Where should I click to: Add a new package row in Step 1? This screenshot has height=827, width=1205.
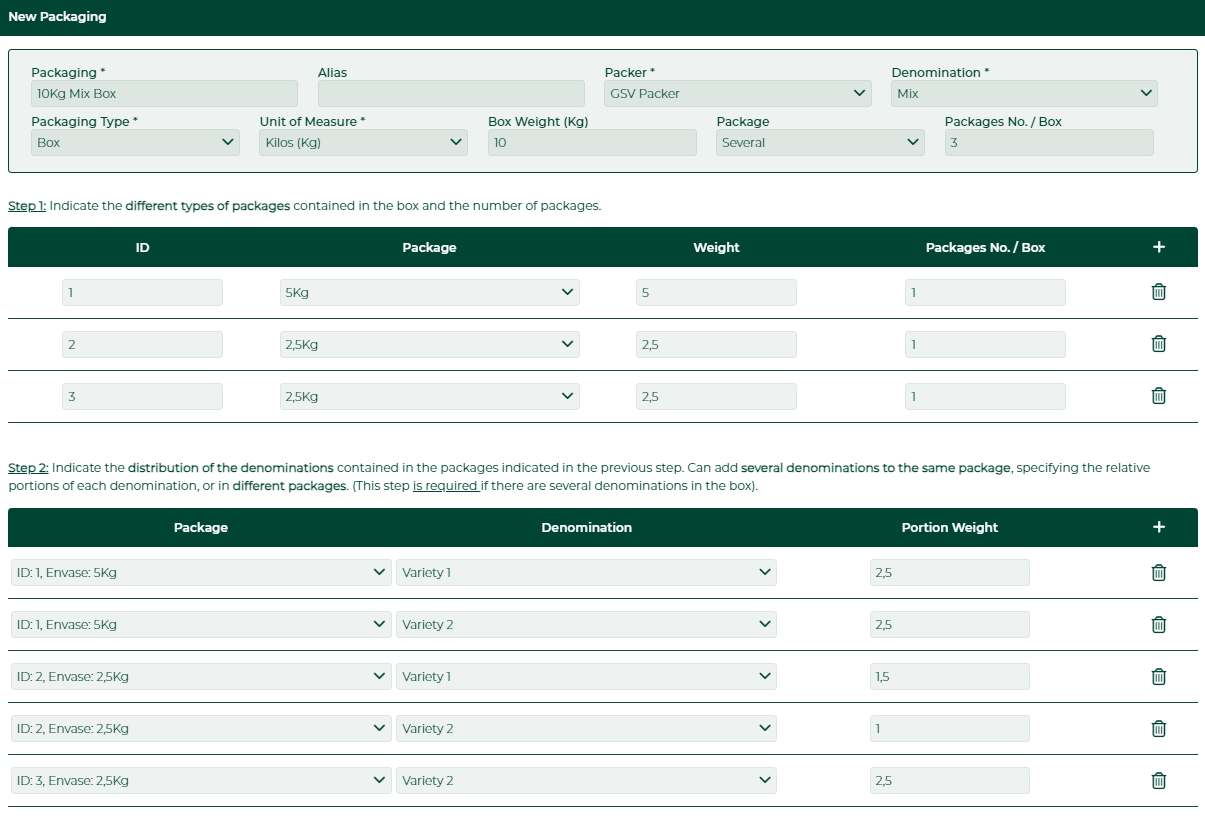point(1159,247)
